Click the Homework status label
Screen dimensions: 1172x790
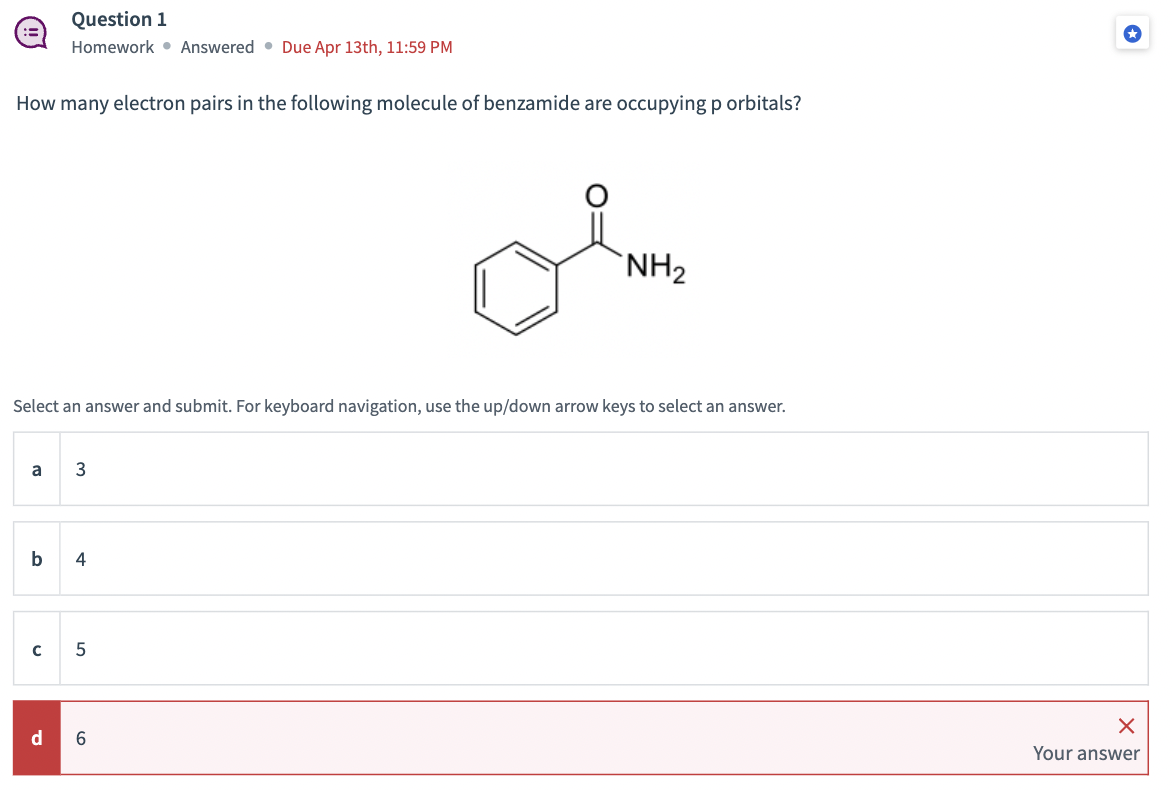[x=112, y=47]
